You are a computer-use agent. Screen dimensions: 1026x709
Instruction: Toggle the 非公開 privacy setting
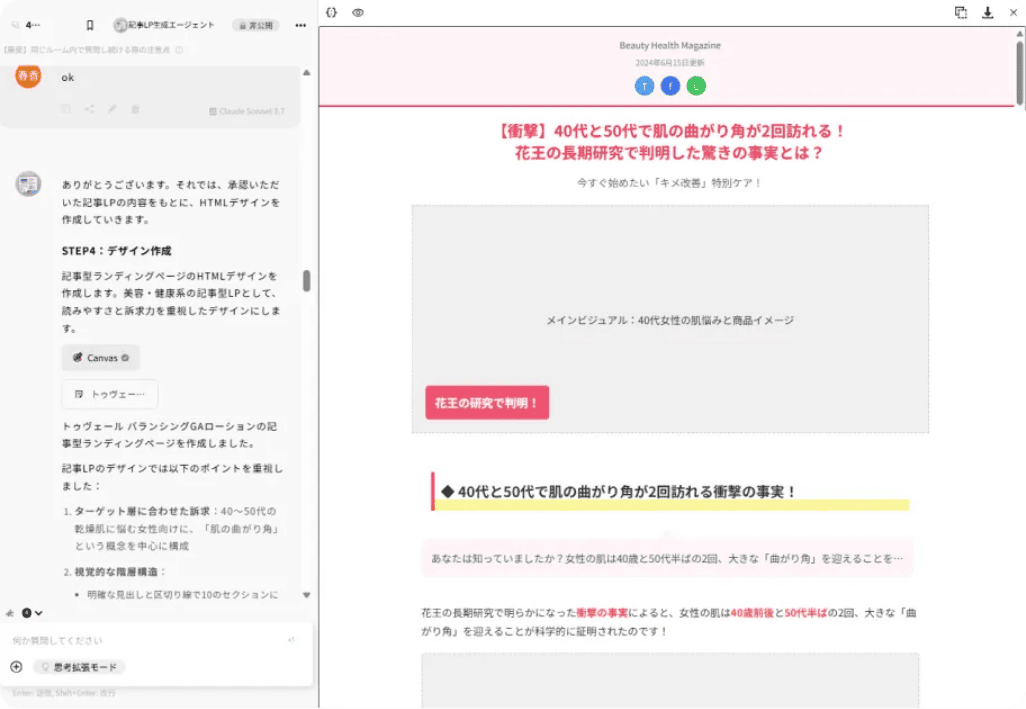[x=256, y=25]
